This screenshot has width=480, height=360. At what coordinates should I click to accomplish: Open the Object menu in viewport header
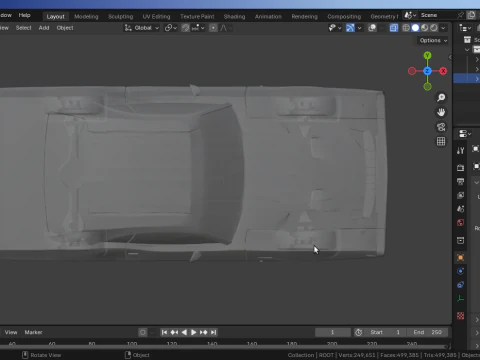(65, 28)
